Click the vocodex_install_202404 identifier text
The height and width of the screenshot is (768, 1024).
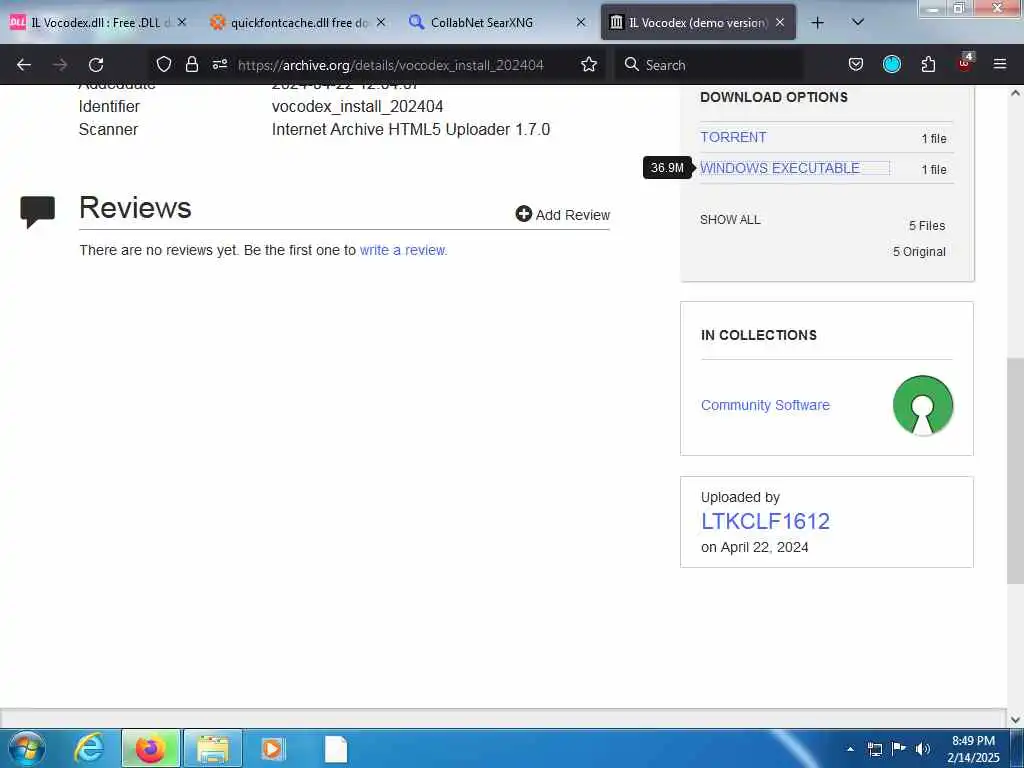click(357, 106)
